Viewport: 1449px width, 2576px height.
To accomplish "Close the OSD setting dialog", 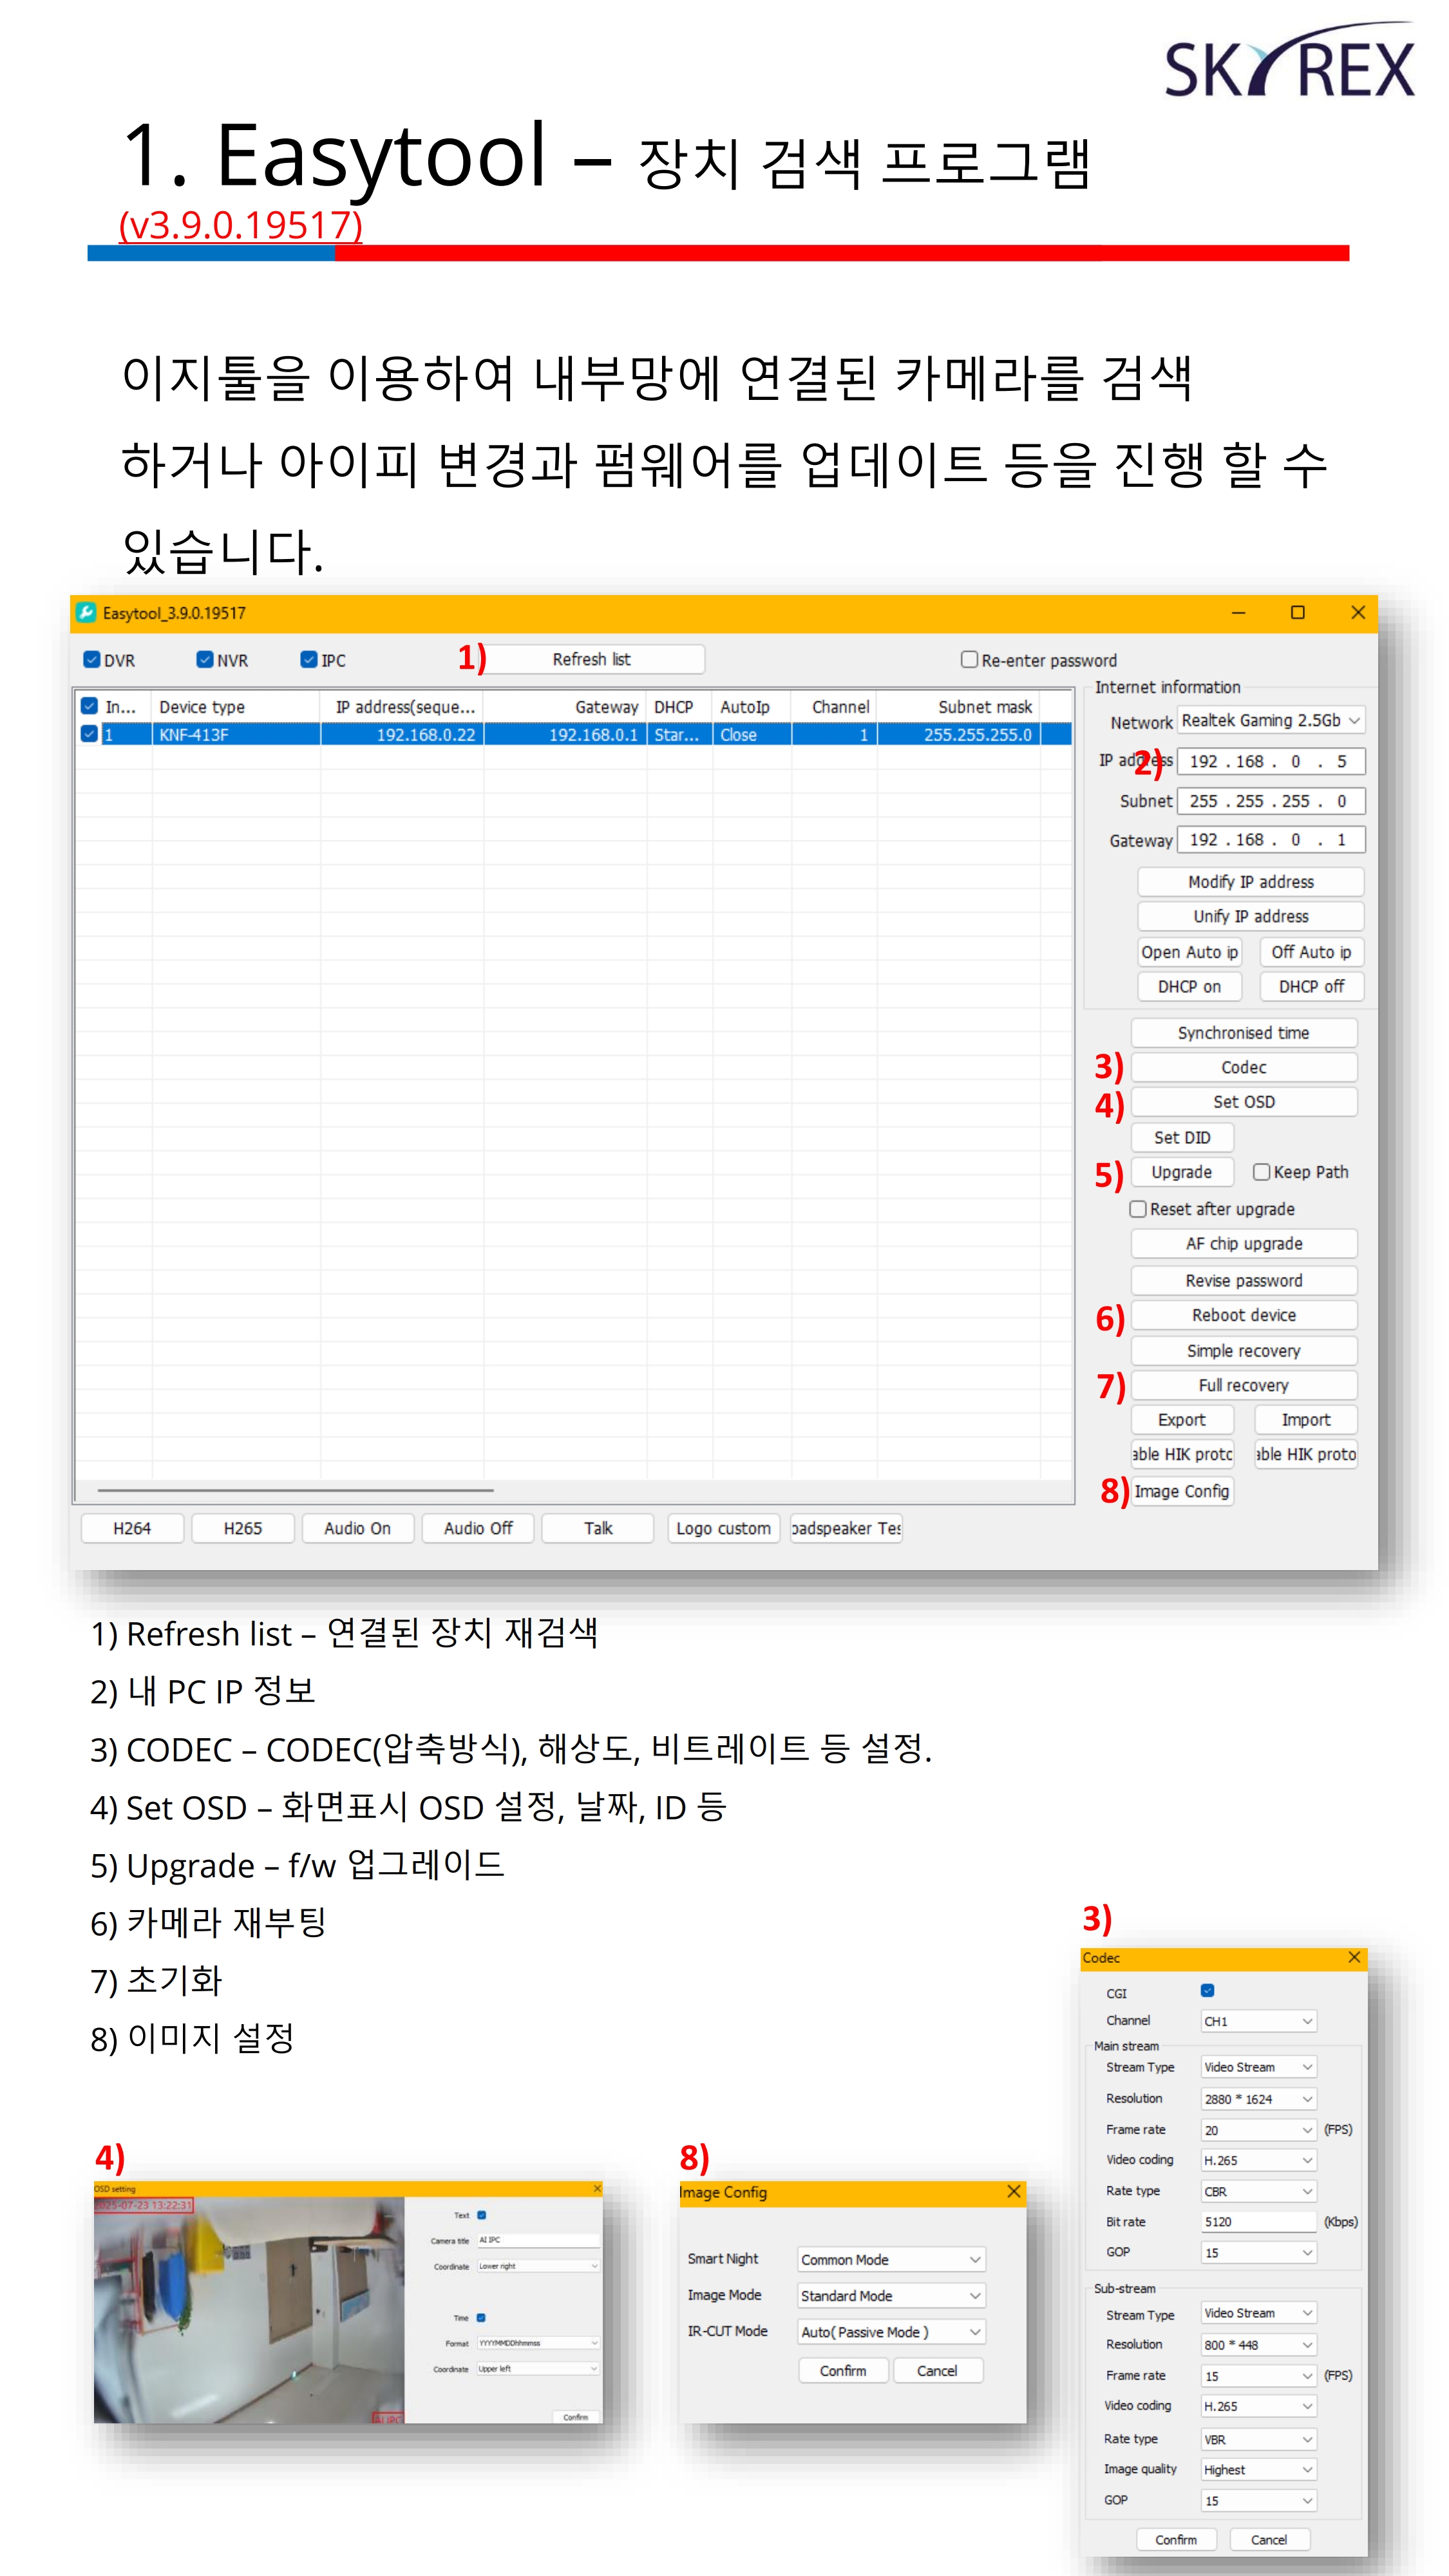I will click(x=597, y=2188).
